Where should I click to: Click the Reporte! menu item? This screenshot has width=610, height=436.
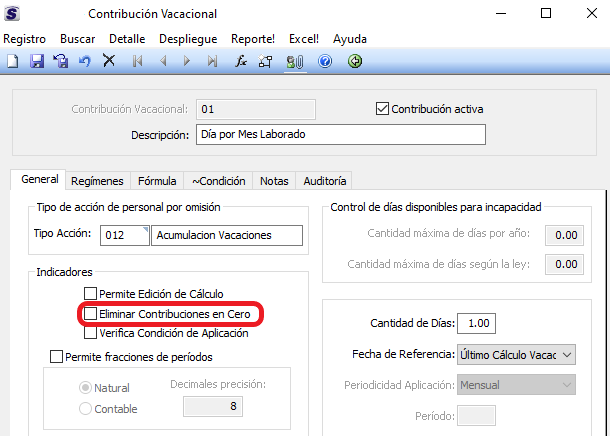click(x=253, y=39)
